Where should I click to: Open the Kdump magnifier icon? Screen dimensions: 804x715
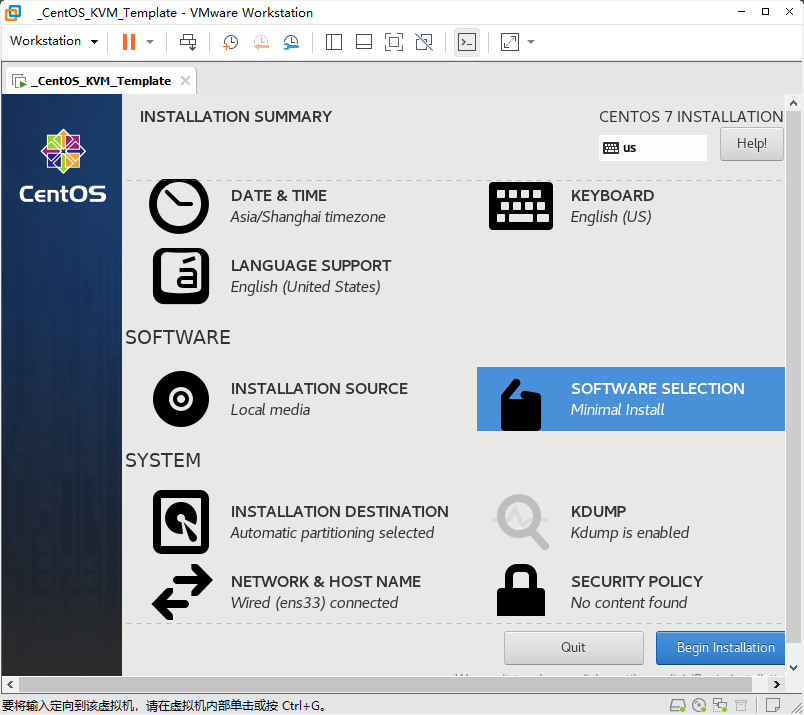pos(522,522)
